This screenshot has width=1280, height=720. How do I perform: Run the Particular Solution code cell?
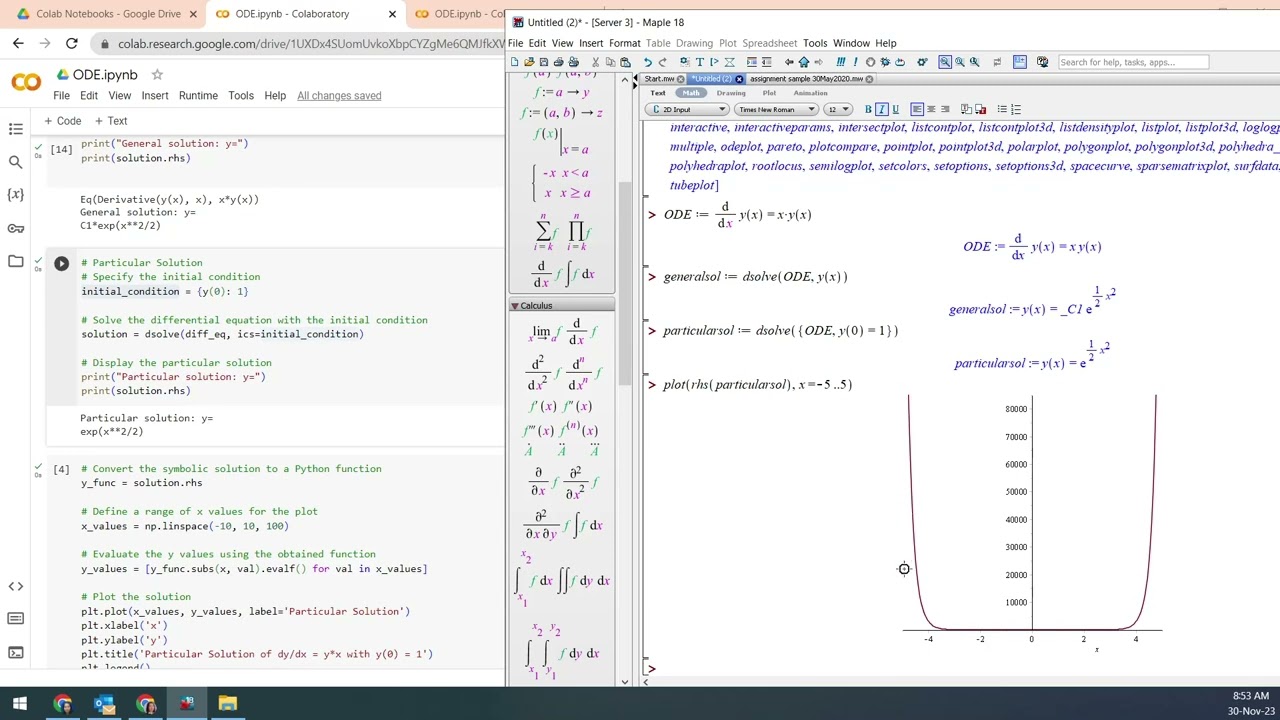pyautogui.click(x=61, y=263)
